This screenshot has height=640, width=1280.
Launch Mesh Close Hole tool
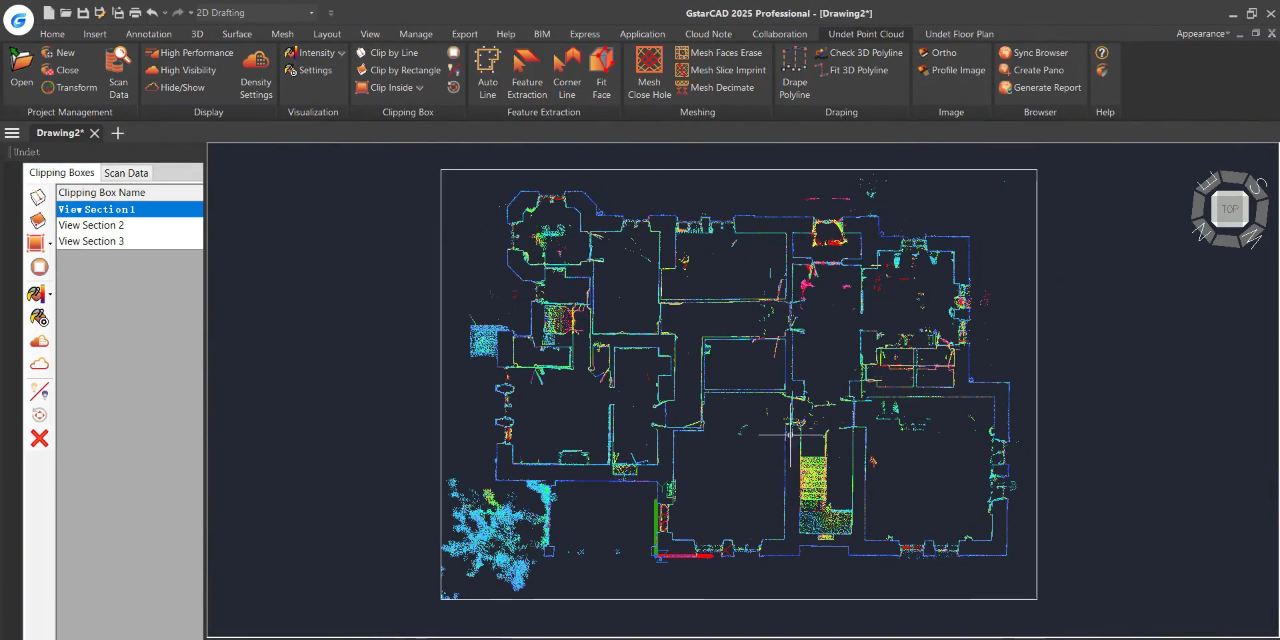click(x=649, y=74)
